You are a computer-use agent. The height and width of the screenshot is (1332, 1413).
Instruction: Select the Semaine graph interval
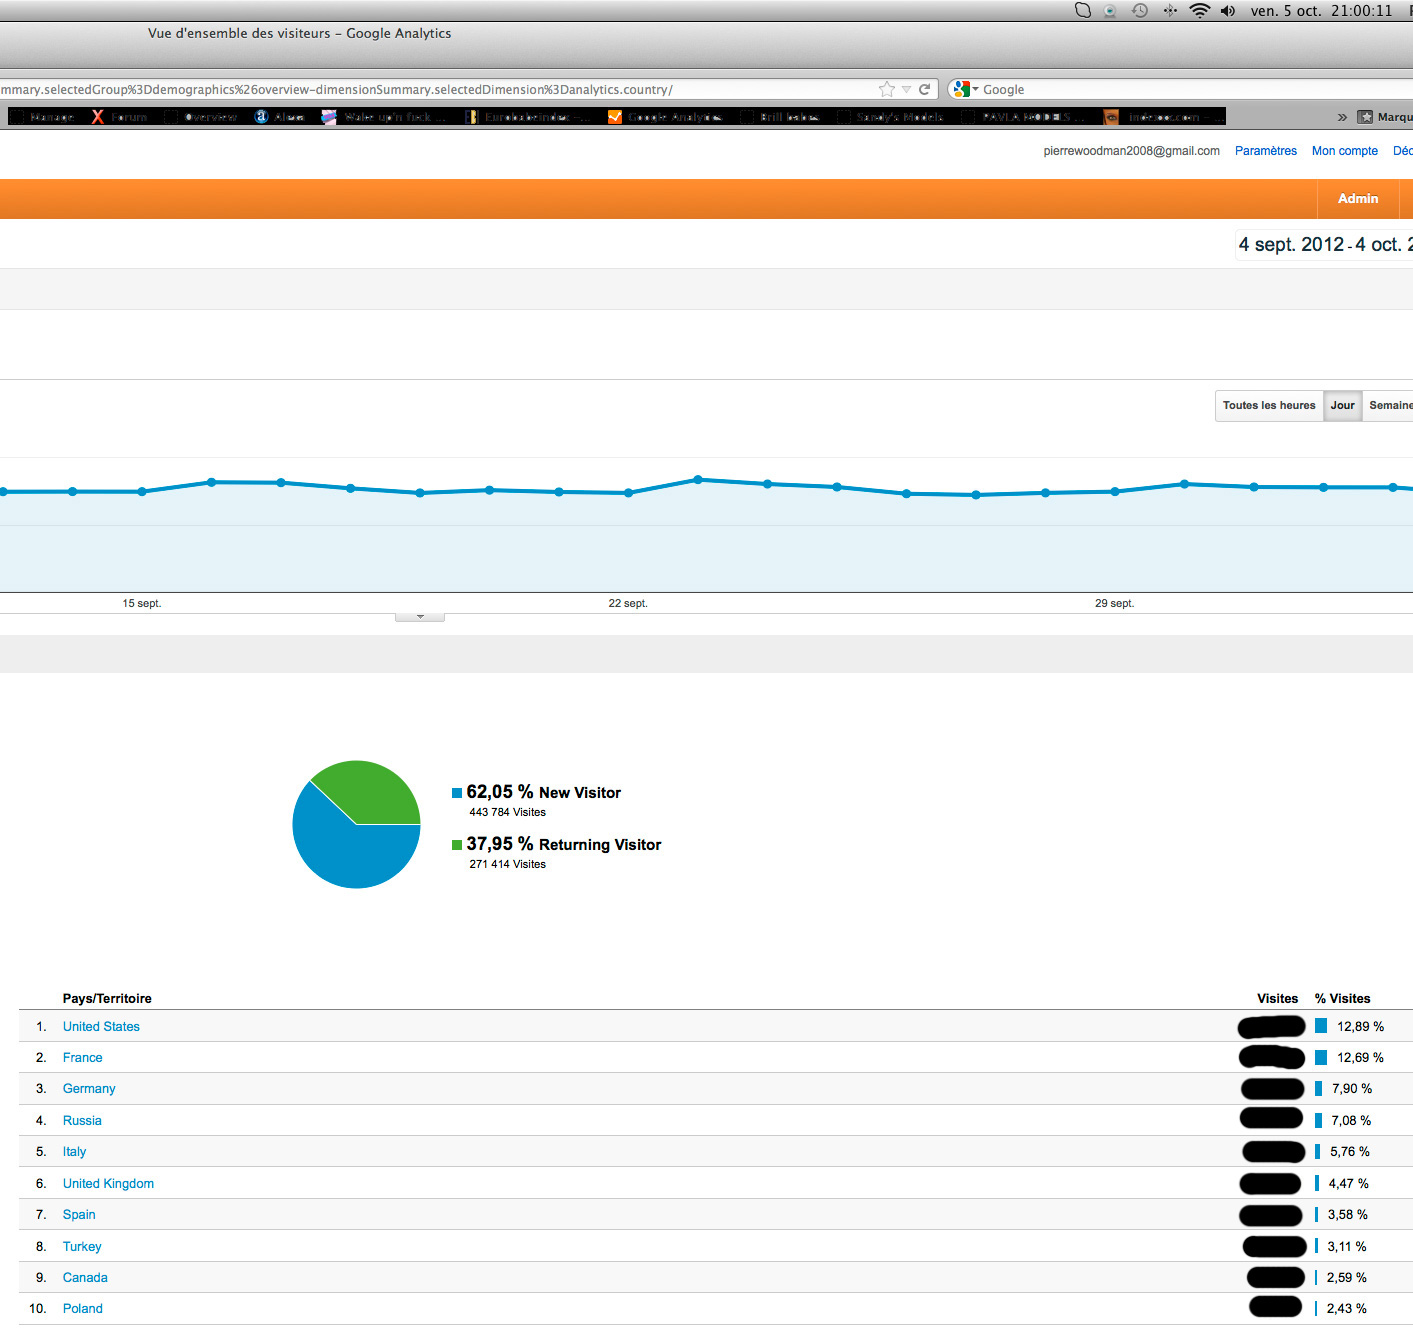1389,405
